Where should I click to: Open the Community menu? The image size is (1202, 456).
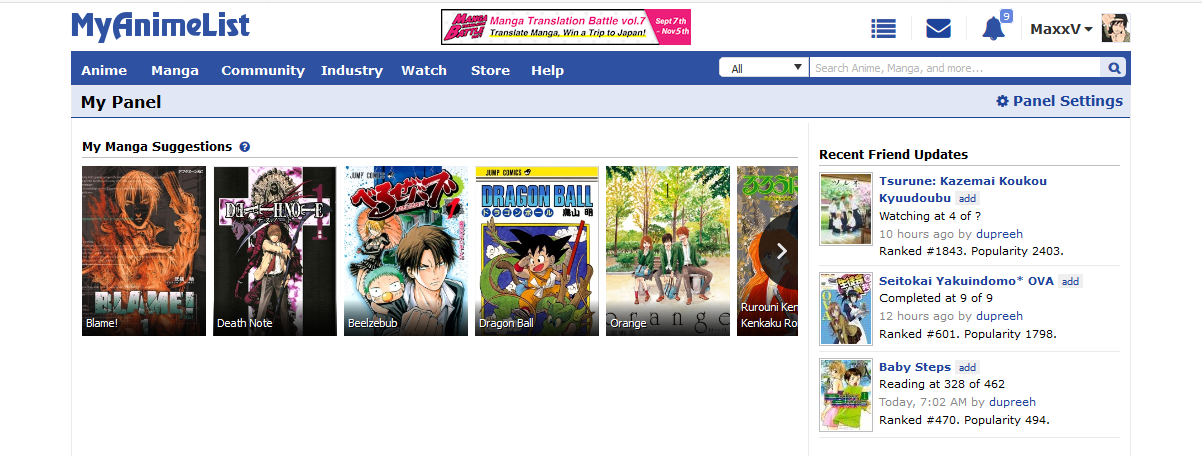(263, 70)
